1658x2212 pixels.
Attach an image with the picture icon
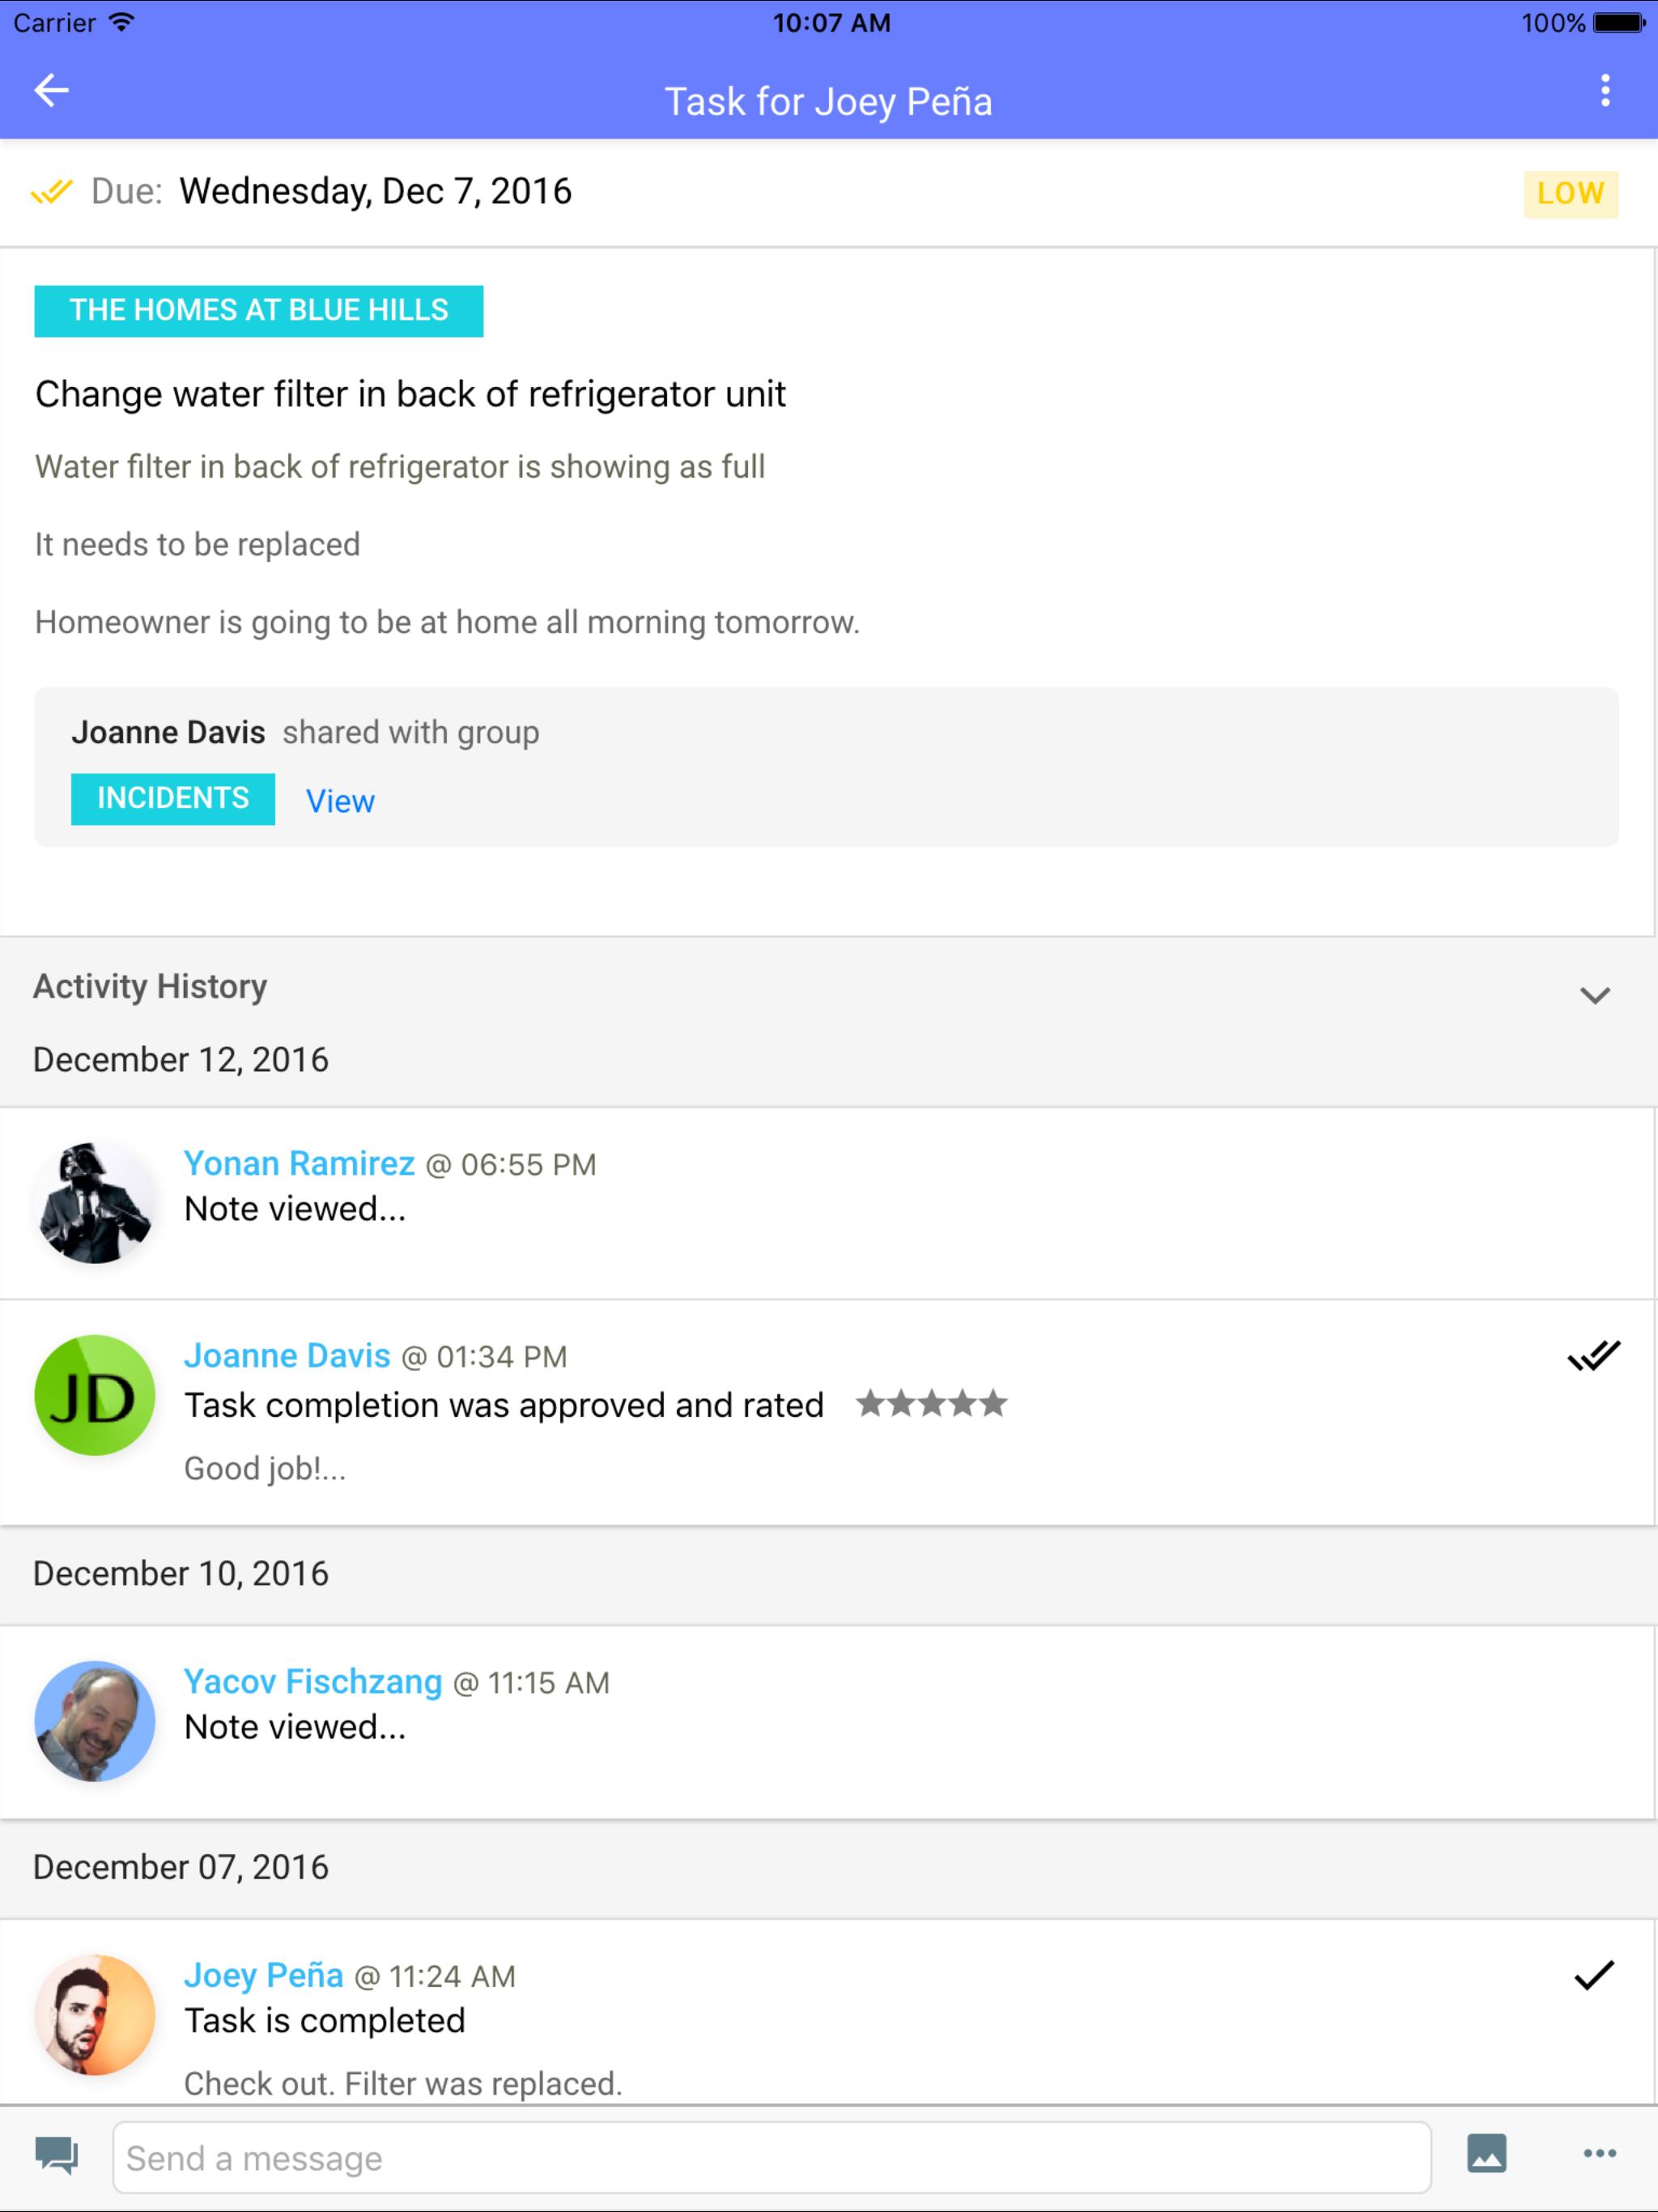coord(1486,2153)
